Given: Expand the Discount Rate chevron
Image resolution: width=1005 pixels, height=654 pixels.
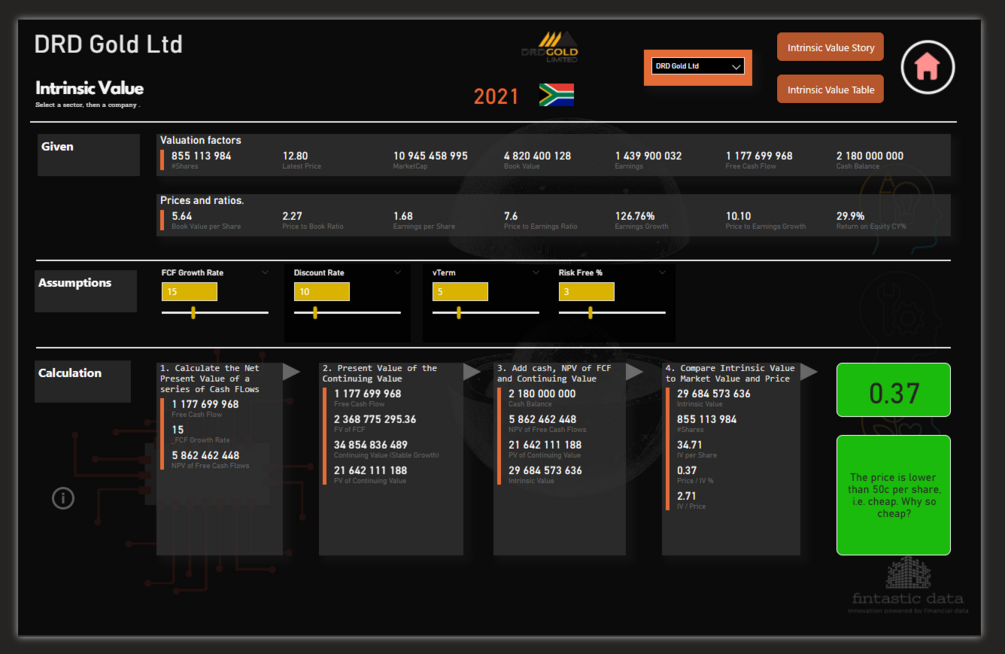Looking at the screenshot, I should click(397, 272).
